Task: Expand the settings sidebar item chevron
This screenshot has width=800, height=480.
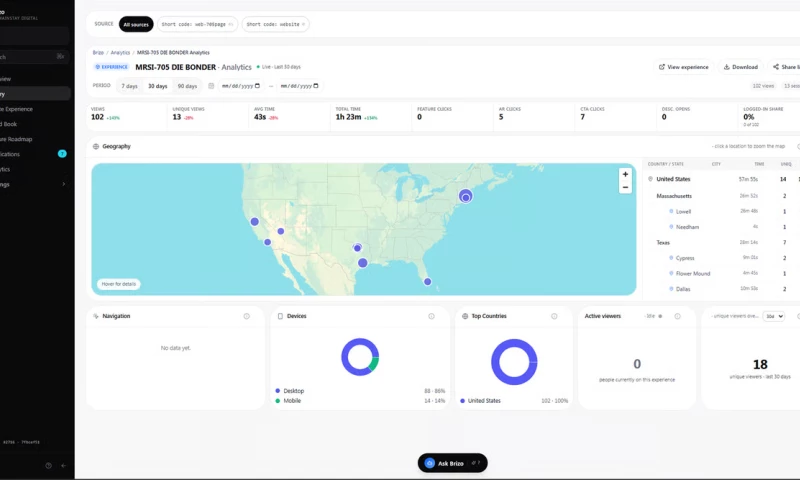Action: [x=63, y=184]
